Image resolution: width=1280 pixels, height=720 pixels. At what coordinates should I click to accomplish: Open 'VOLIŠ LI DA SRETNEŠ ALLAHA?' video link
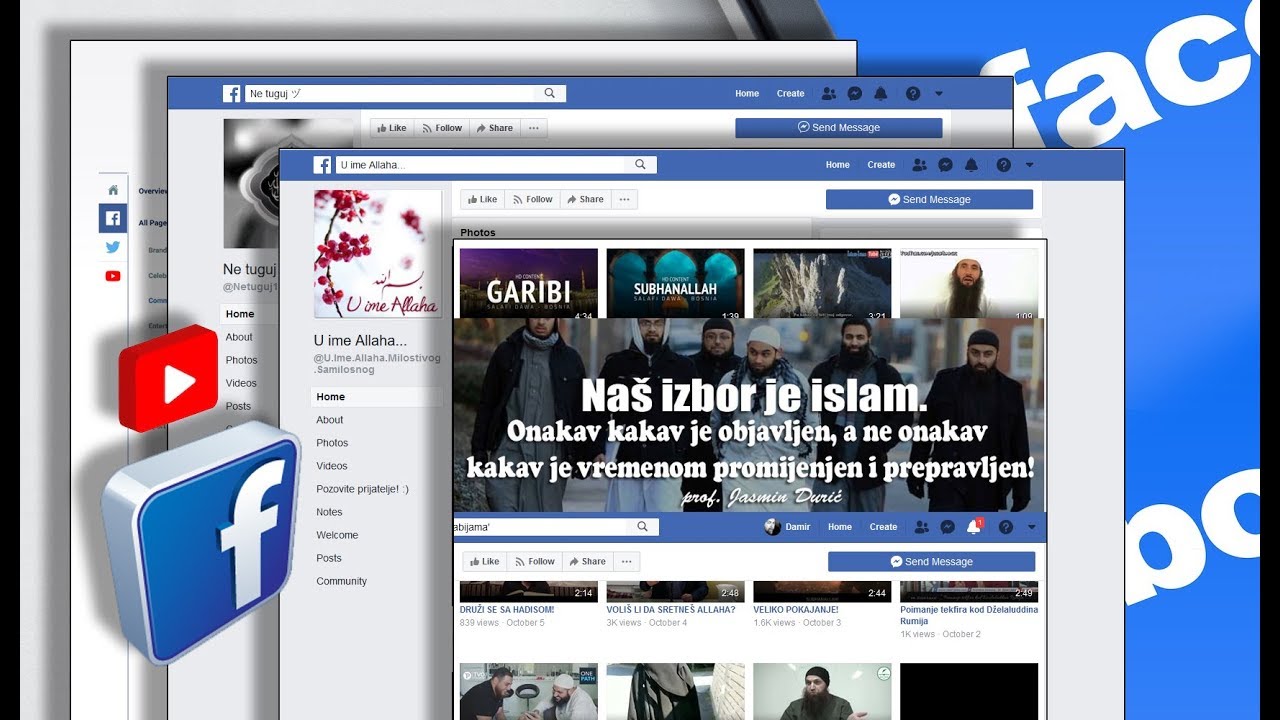671,609
